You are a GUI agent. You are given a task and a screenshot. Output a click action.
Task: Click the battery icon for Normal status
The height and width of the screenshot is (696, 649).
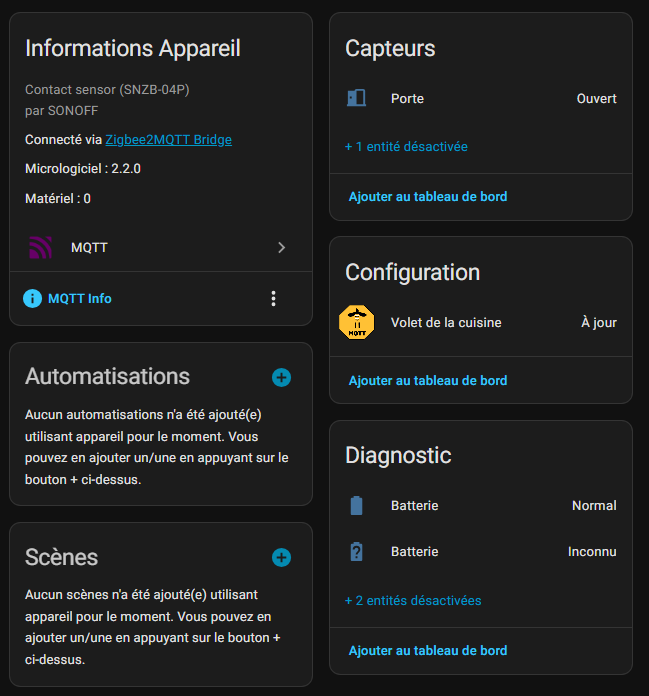click(x=356, y=506)
